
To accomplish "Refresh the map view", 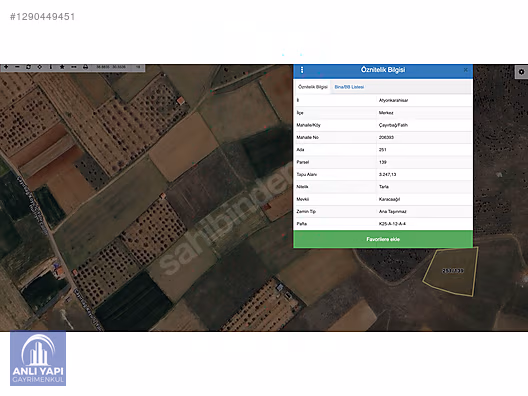I will point(28,67).
